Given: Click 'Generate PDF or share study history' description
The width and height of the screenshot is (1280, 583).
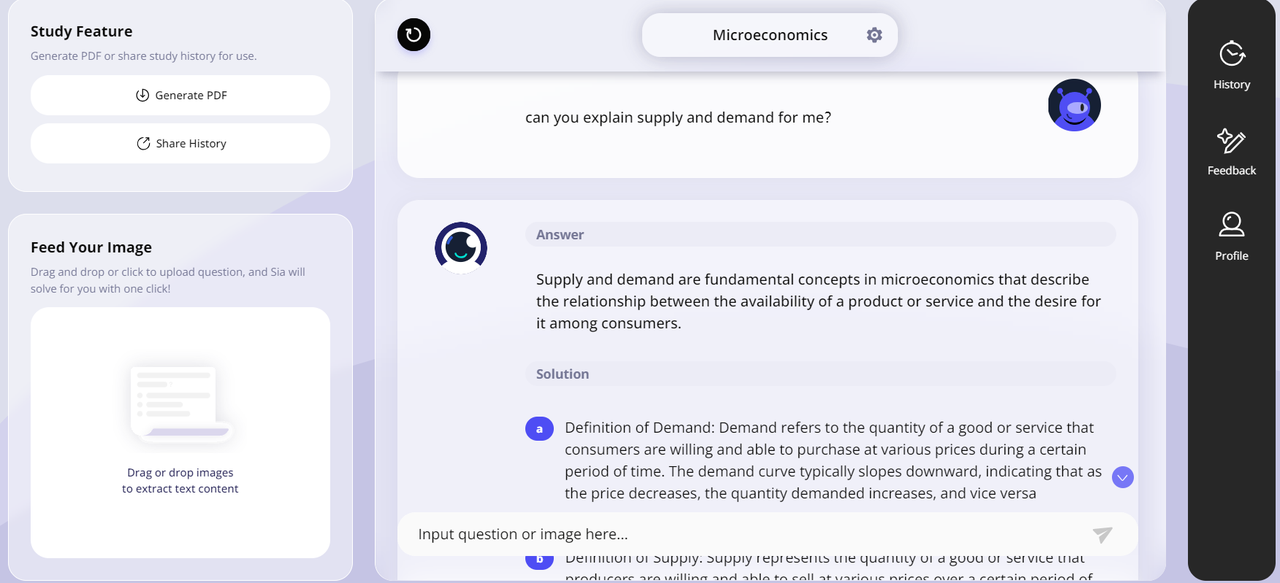Looking at the screenshot, I should (x=143, y=56).
